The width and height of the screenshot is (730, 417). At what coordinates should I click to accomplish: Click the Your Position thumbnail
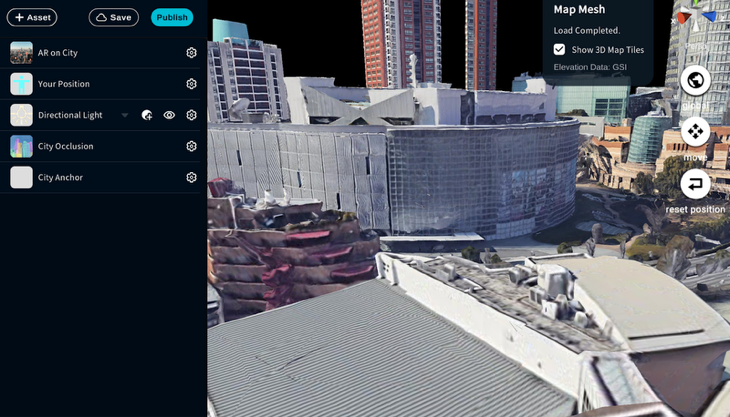click(x=21, y=84)
